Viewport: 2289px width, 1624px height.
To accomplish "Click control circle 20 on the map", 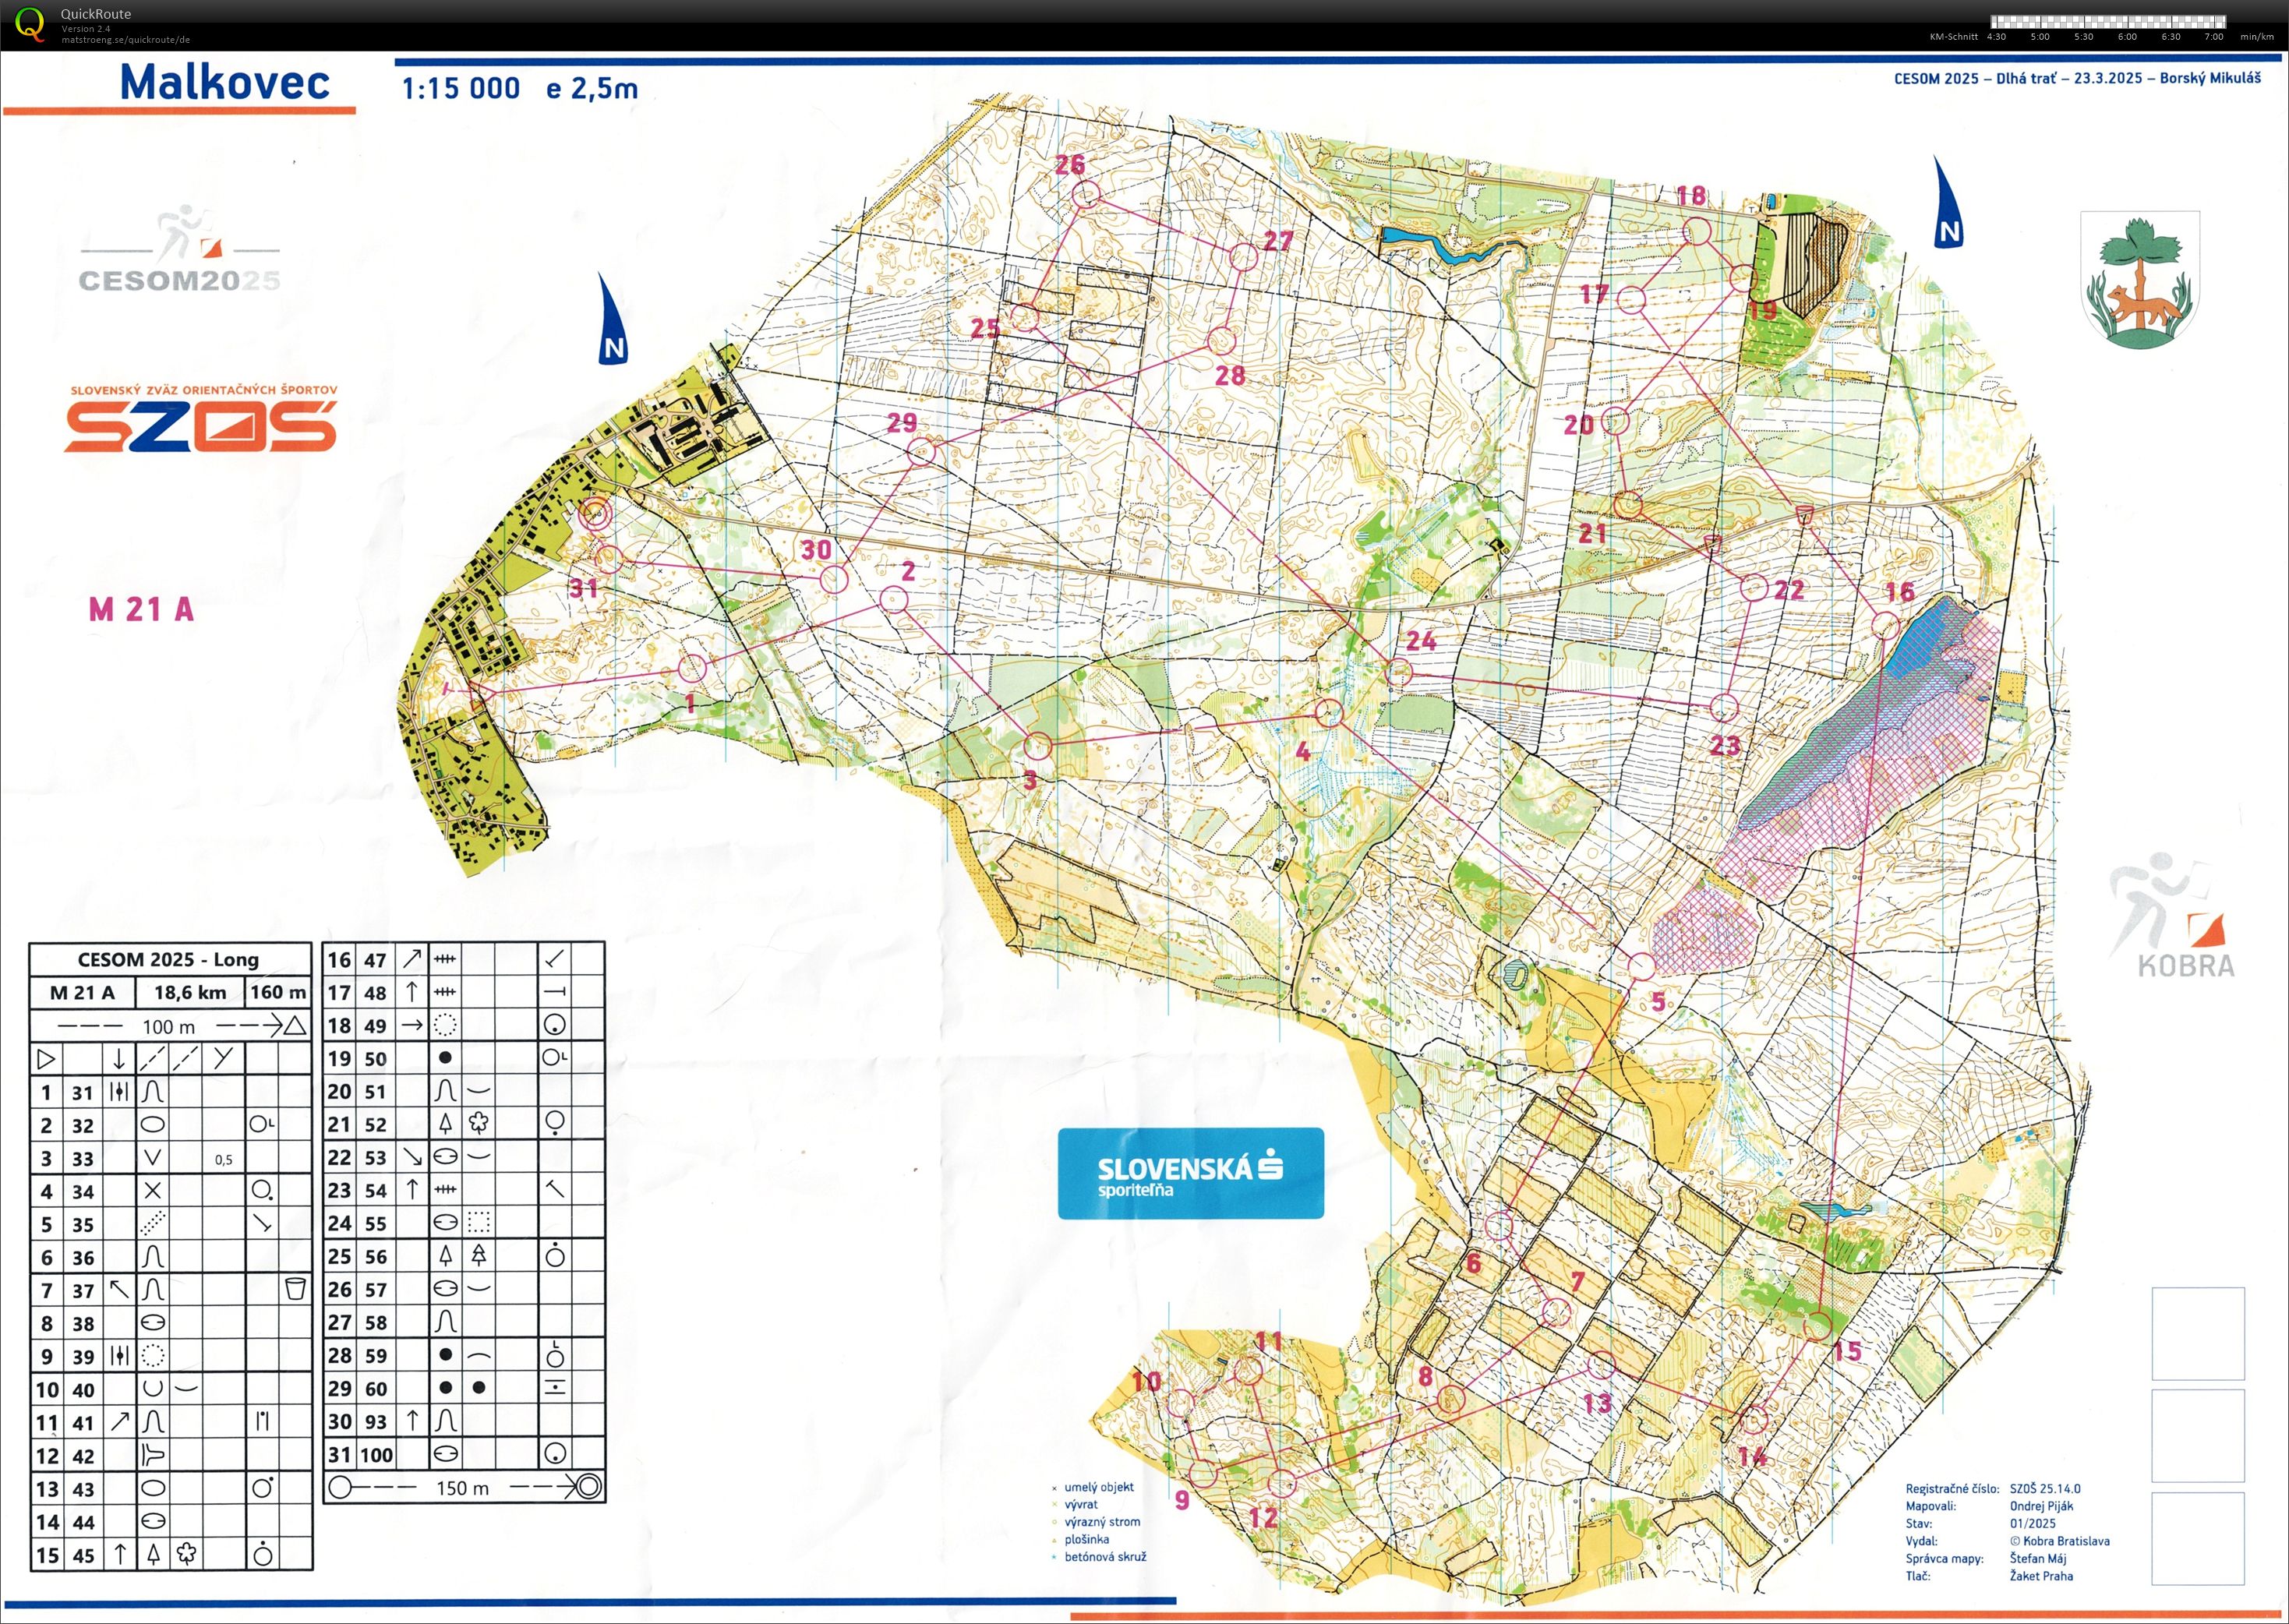I will point(1616,421).
